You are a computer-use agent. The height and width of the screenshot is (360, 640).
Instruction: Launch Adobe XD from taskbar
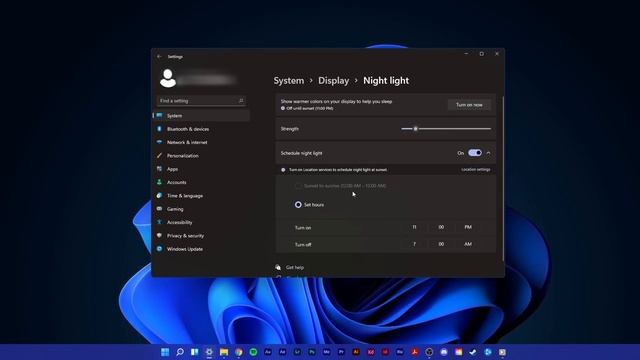(x=371, y=352)
